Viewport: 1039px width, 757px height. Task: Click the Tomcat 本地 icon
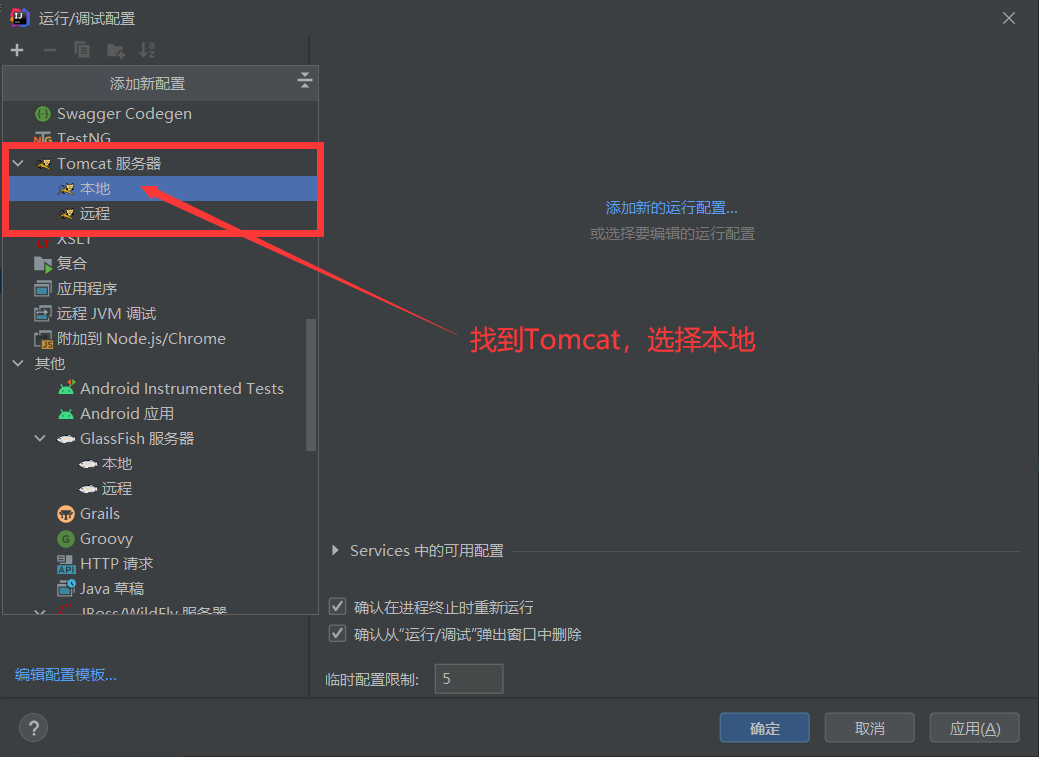click(x=66, y=189)
